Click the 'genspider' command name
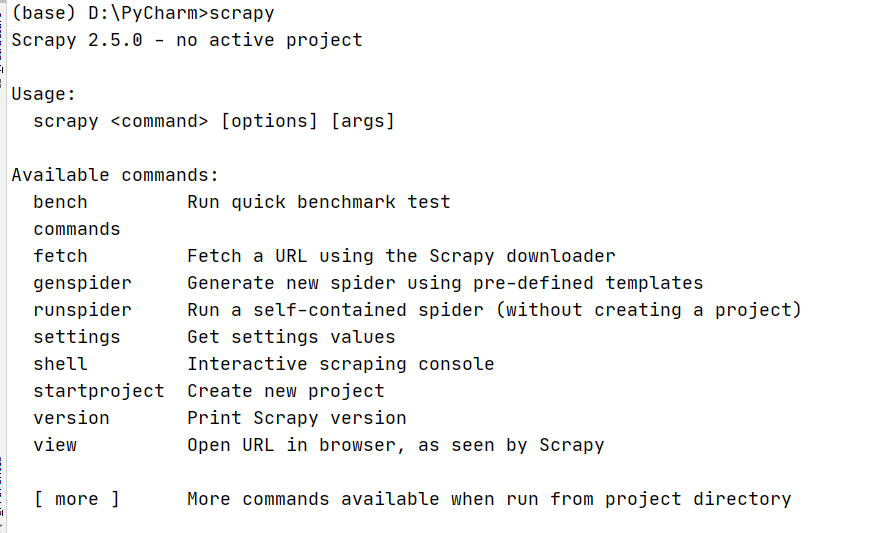 (x=83, y=284)
